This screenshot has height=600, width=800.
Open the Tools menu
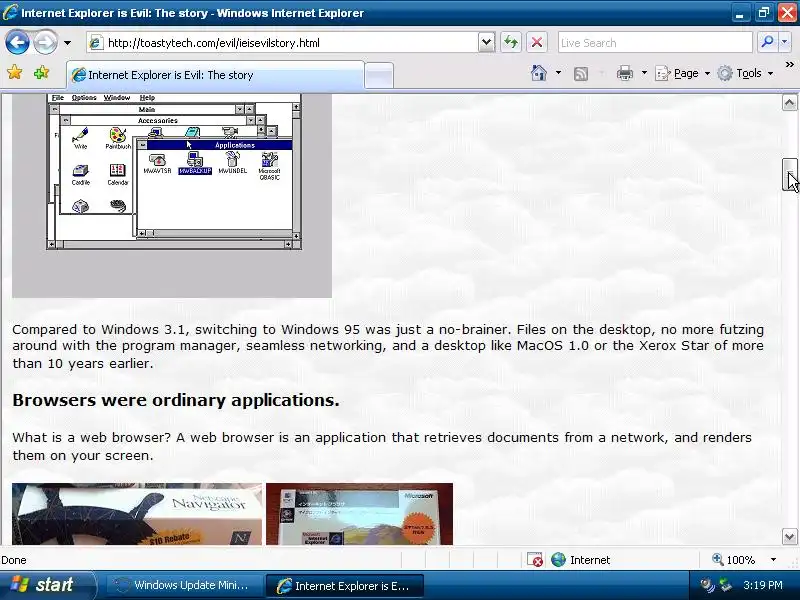click(745, 73)
